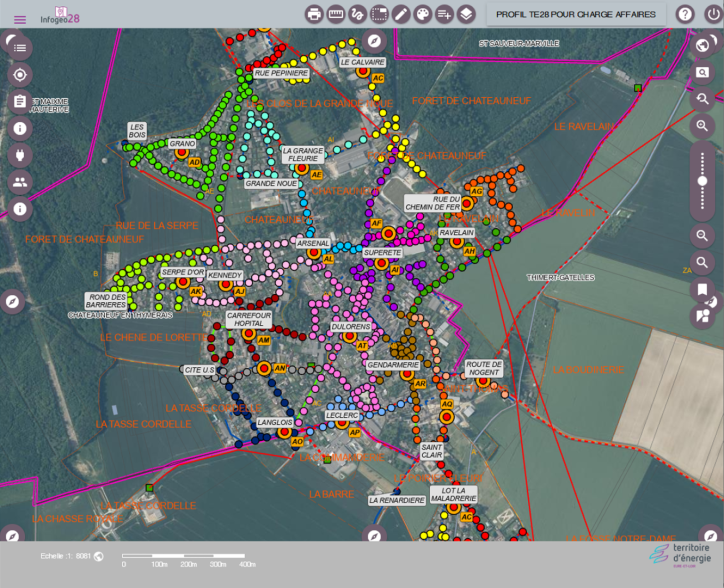
Task: Click the help question mark icon
Action: (x=685, y=14)
